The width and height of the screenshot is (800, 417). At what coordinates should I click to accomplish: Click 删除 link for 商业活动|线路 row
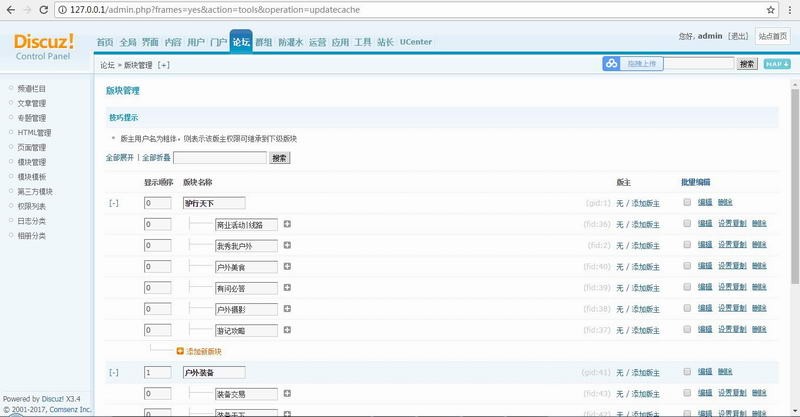(x=759, y=224)
